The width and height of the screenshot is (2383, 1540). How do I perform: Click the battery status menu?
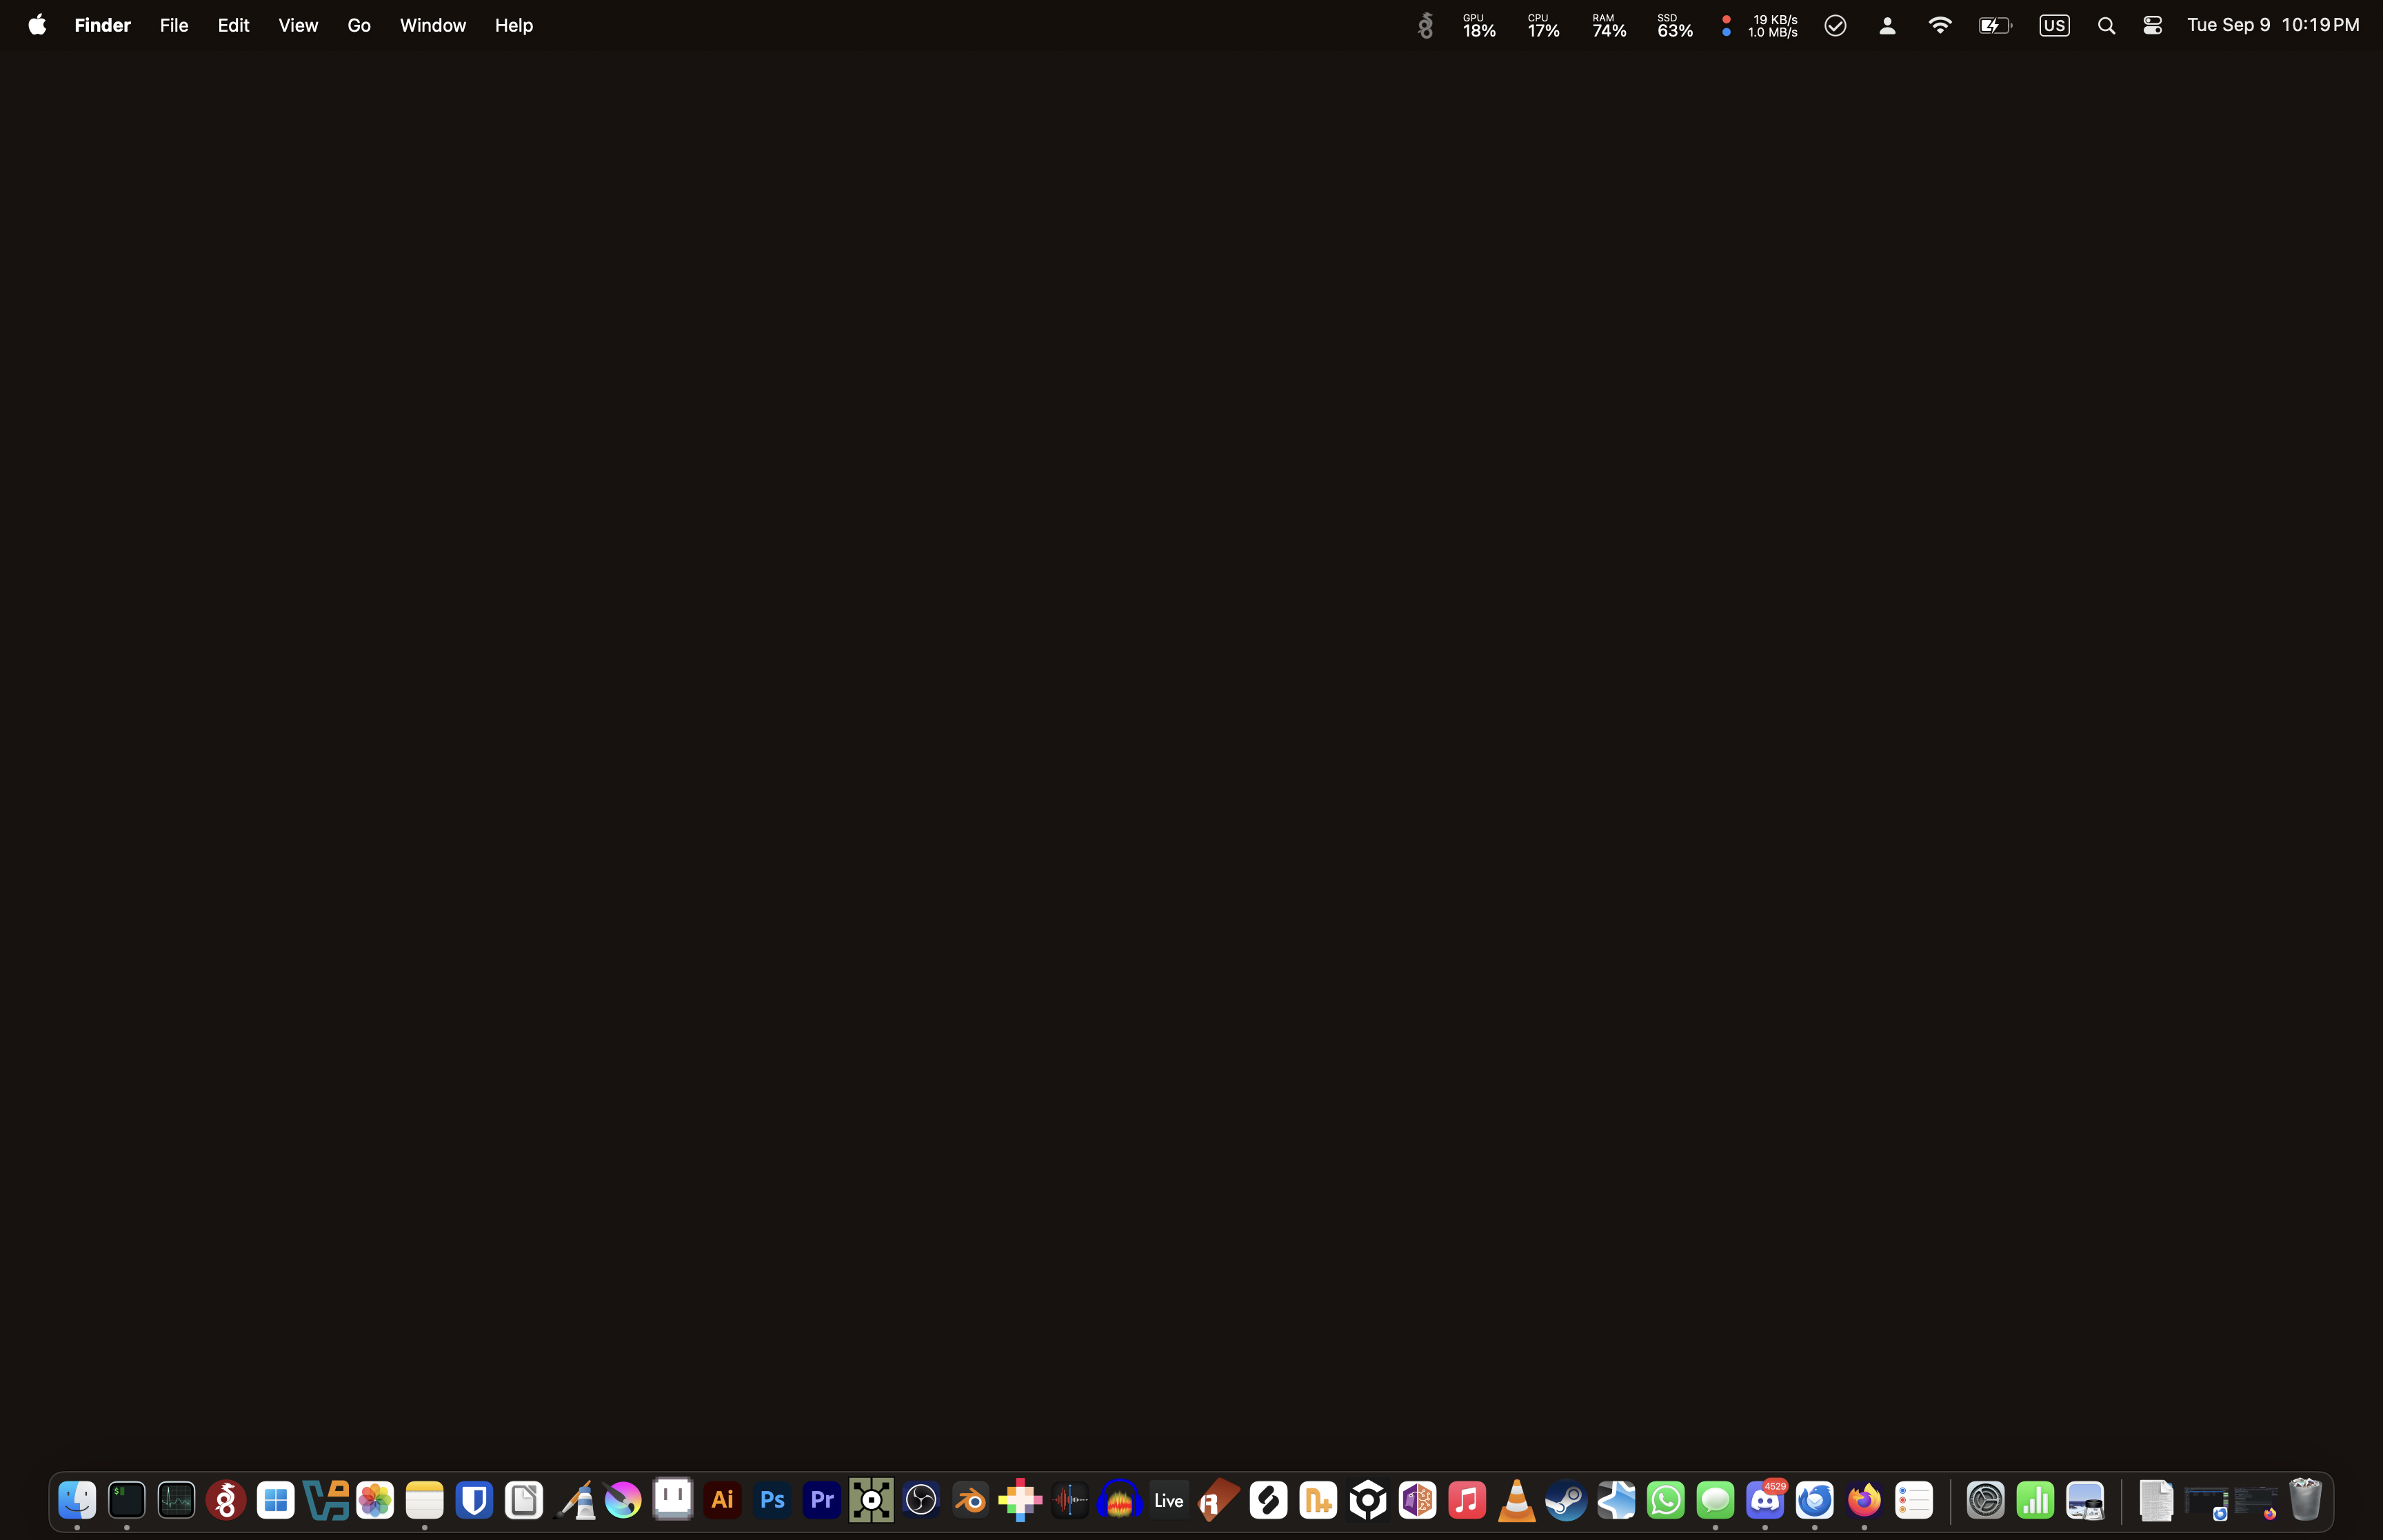click(1994, 26)
